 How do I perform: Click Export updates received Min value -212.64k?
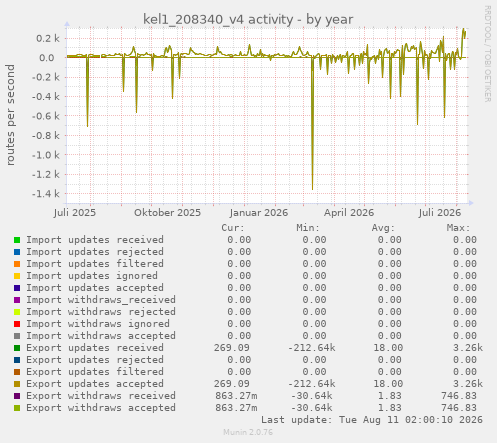(312, 348)
